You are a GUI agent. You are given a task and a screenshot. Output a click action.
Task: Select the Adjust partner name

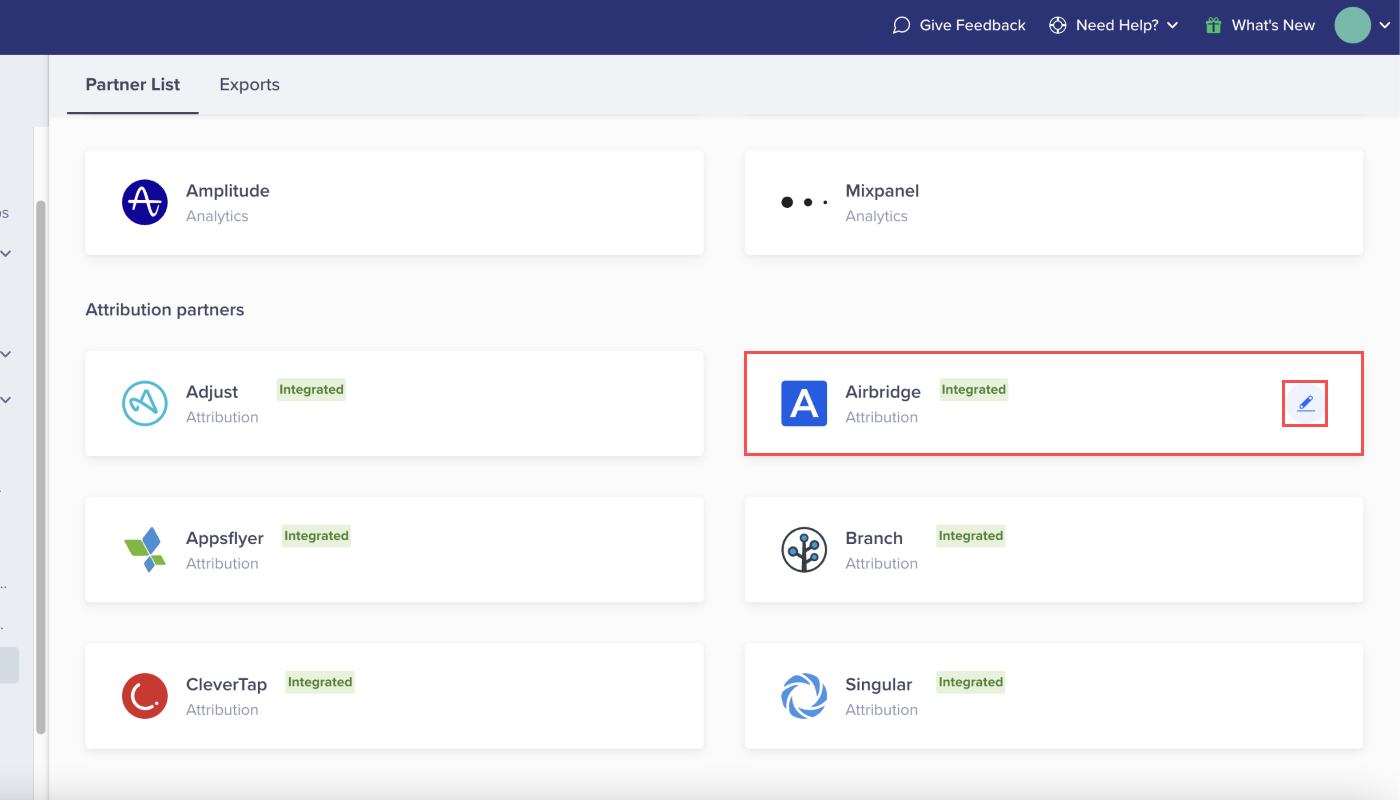coord(212,392)
